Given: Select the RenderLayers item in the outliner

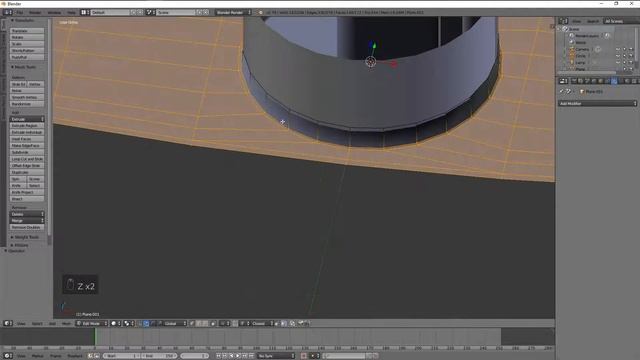Looking at the screenshot, I should pos(587,36).
